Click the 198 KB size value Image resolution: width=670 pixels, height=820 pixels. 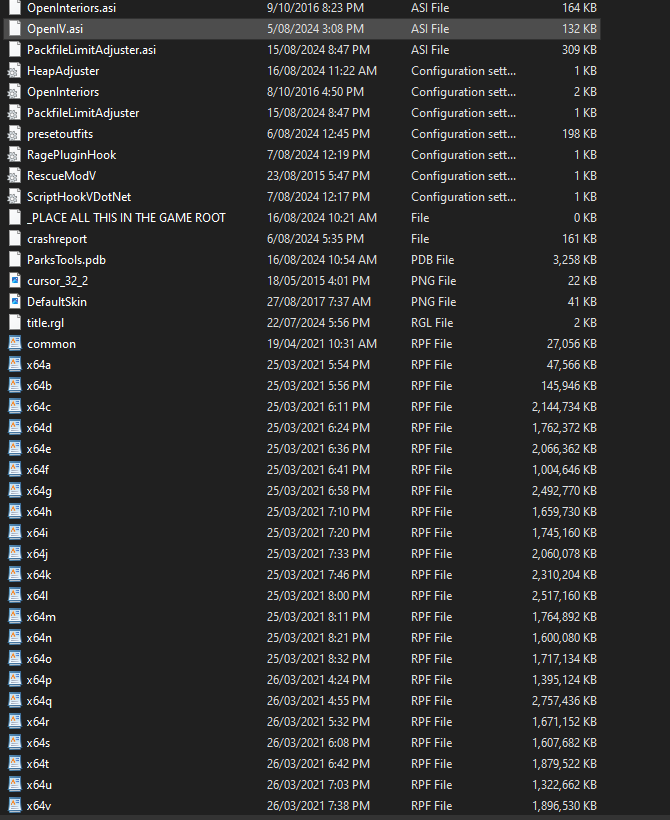[x=580, y=134]
